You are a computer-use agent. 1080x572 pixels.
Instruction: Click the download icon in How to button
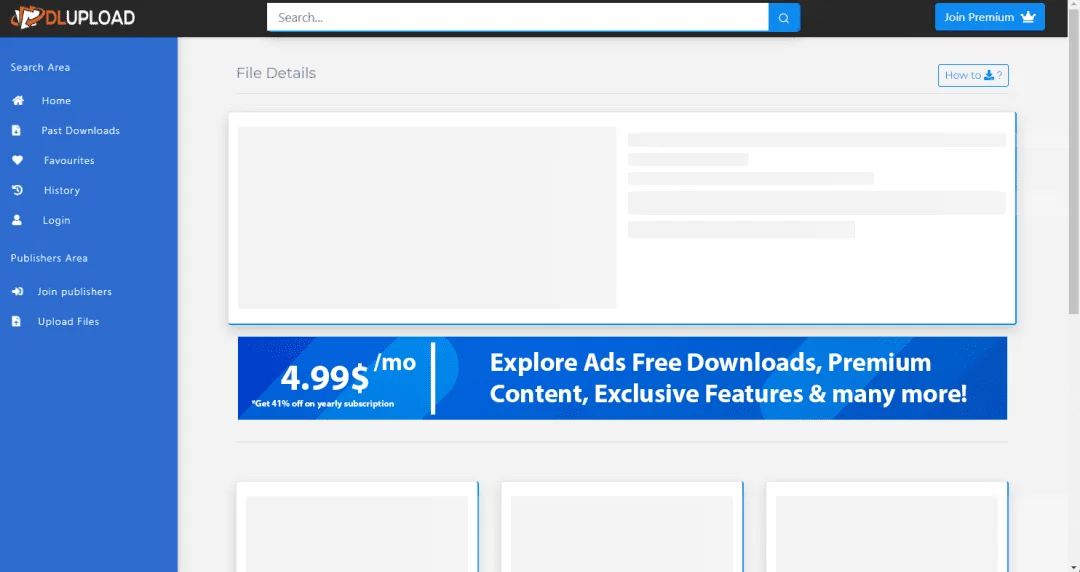[989, 75]
